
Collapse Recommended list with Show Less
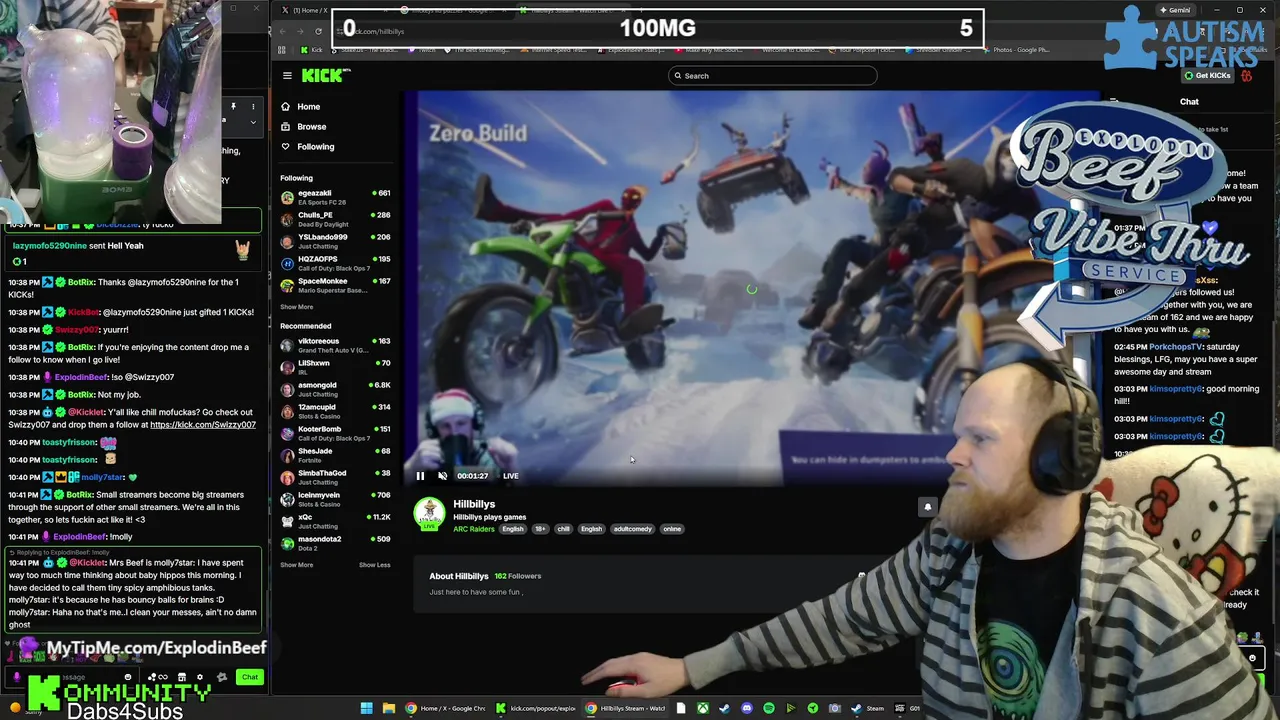[x=375, y=565]
